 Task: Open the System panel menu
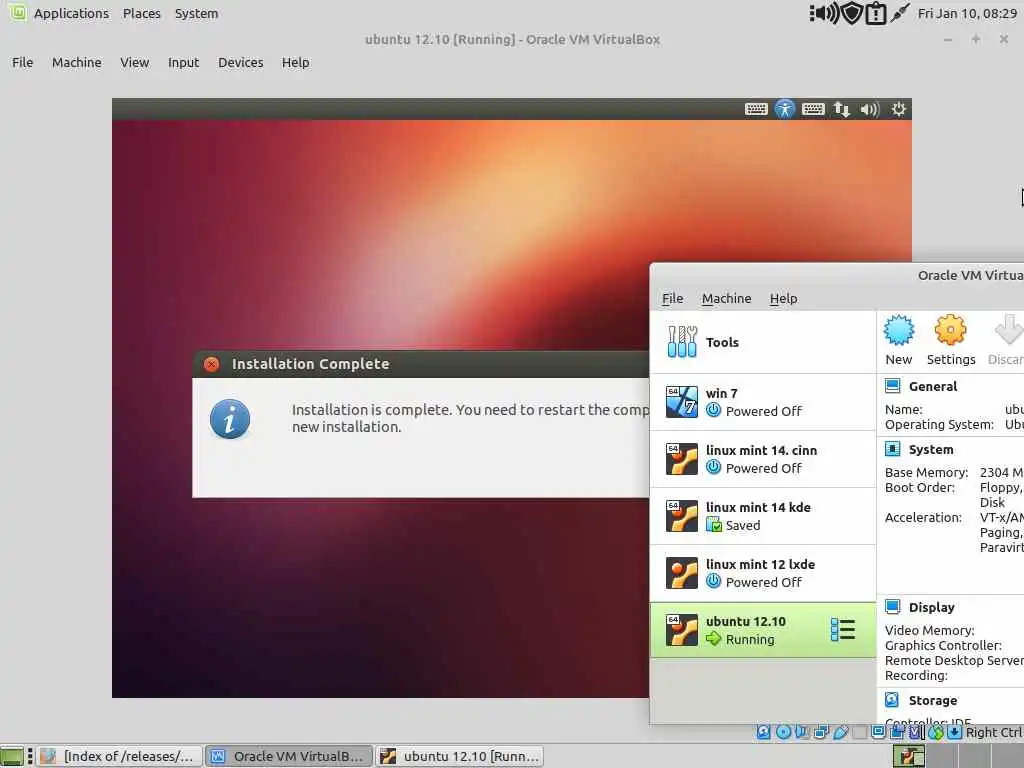tap(197, 13)
